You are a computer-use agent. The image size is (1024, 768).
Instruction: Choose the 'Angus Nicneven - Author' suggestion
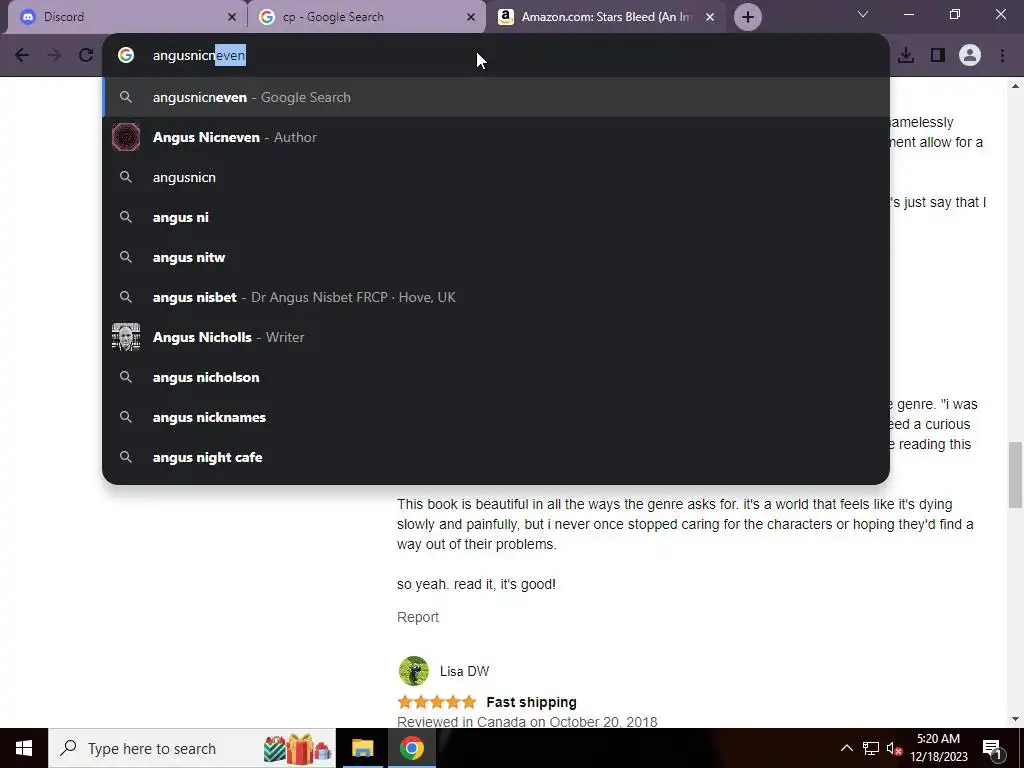[496, 137]
